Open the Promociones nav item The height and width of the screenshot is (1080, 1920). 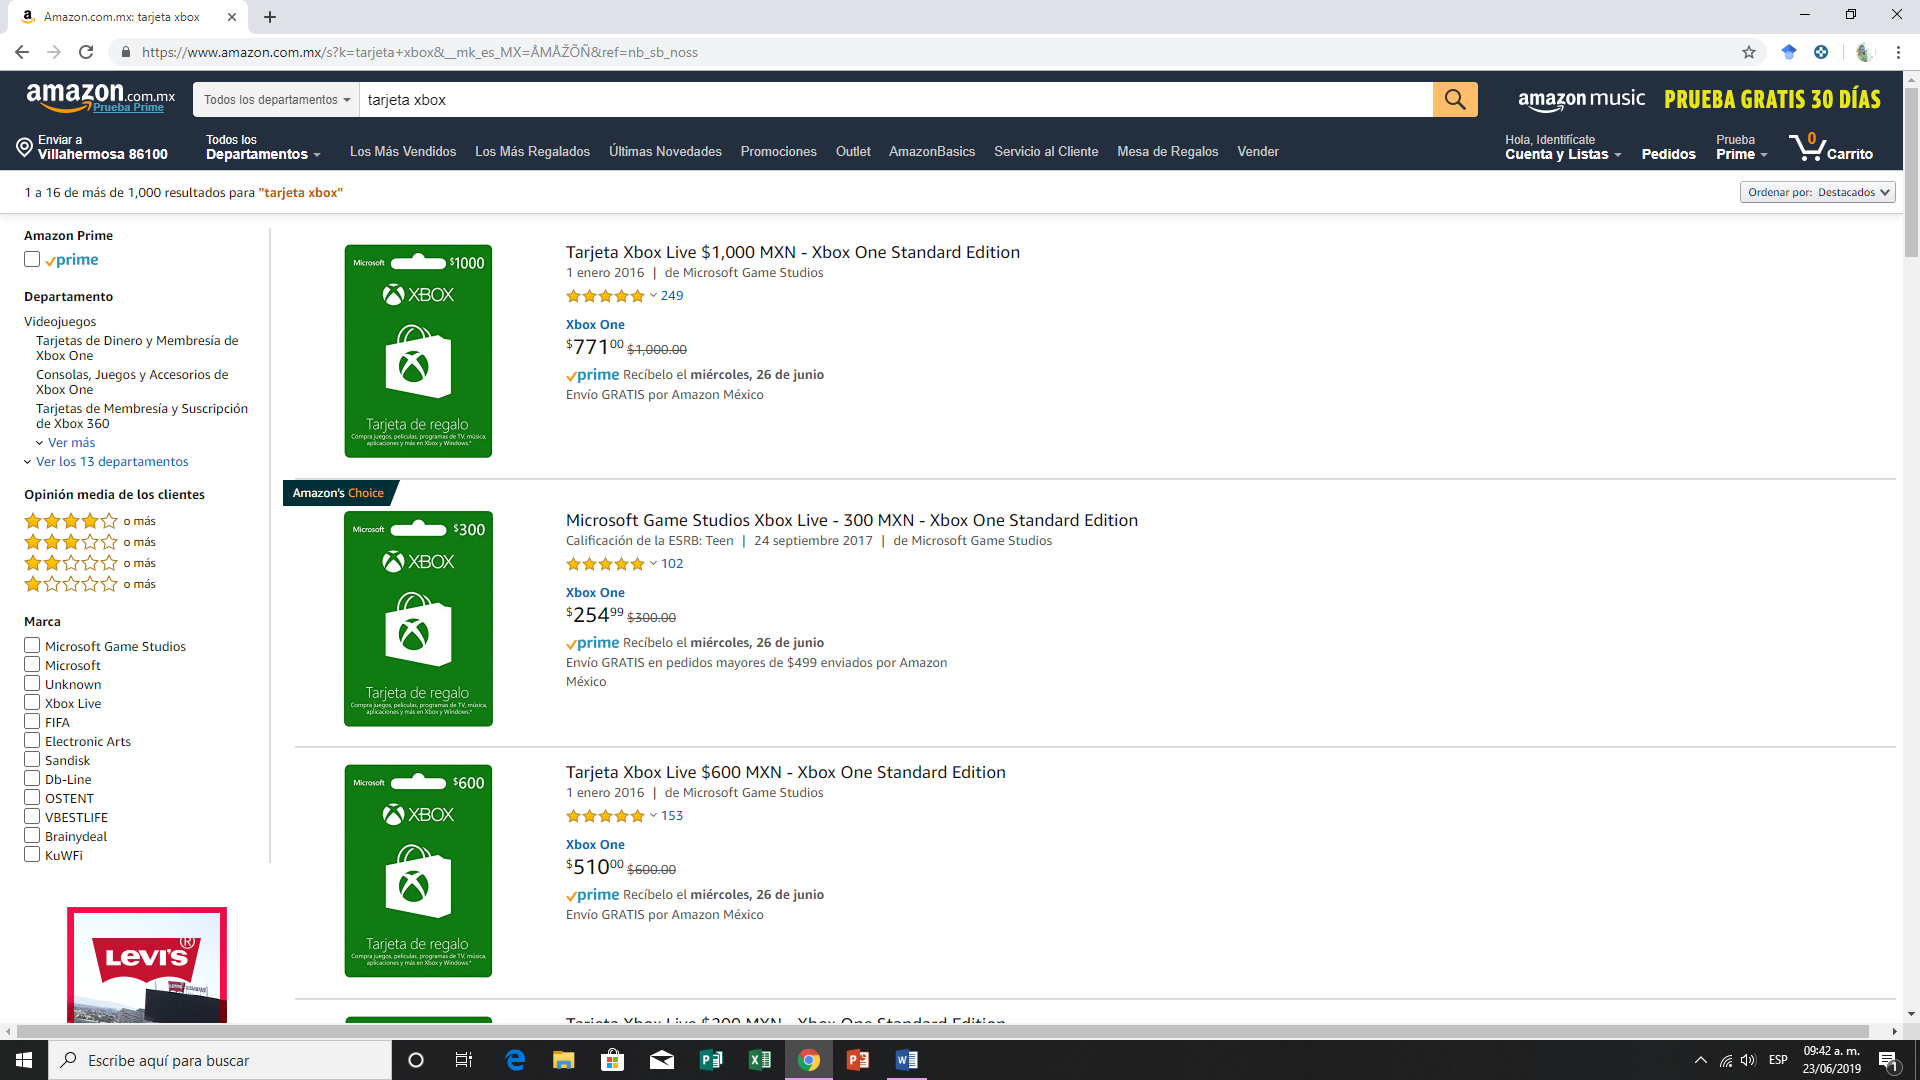778,151
